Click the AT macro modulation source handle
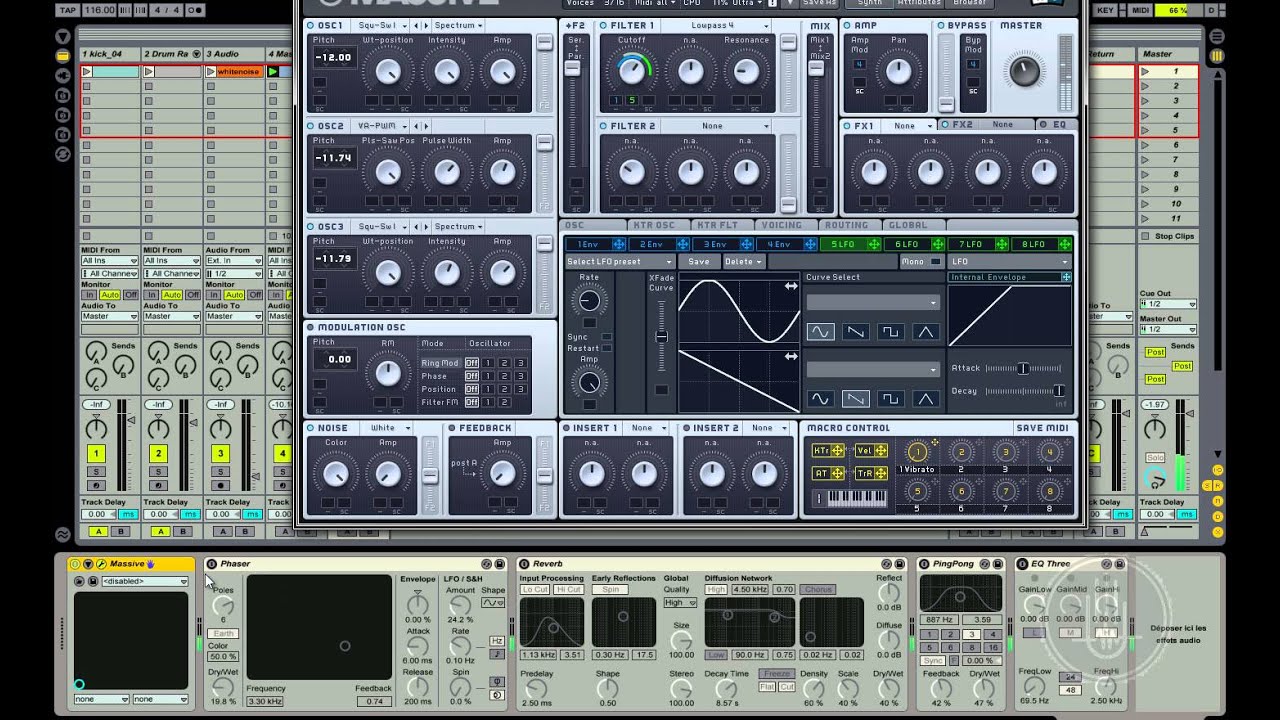Viewport: 1280px width, 720px height. (x=838, y=474)
